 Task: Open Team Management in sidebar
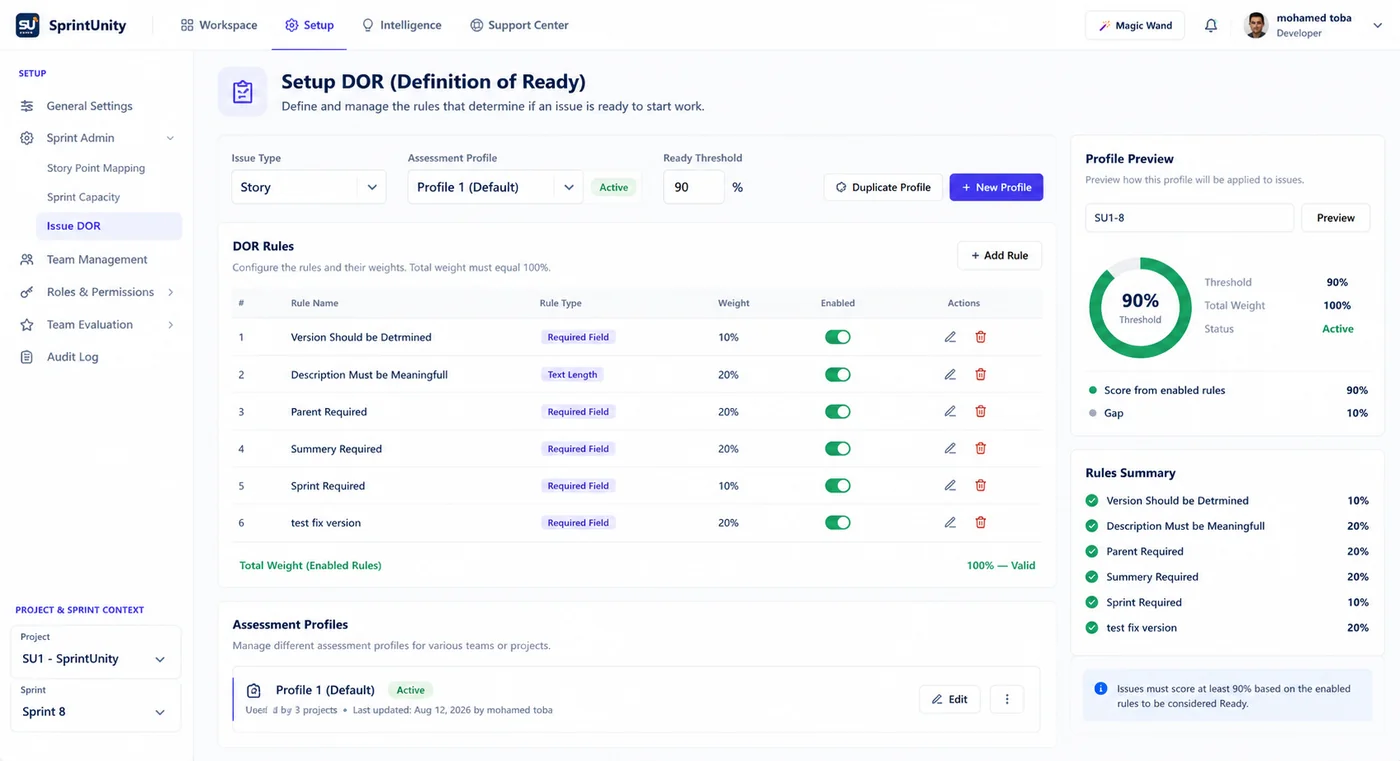point(97,259)
